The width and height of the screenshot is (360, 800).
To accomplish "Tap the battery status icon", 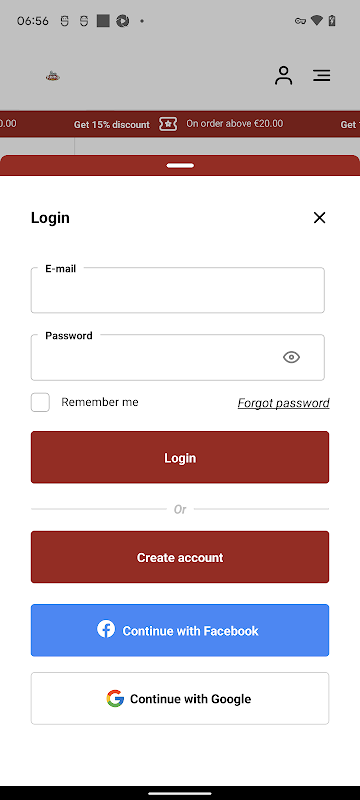I will 332,21.
